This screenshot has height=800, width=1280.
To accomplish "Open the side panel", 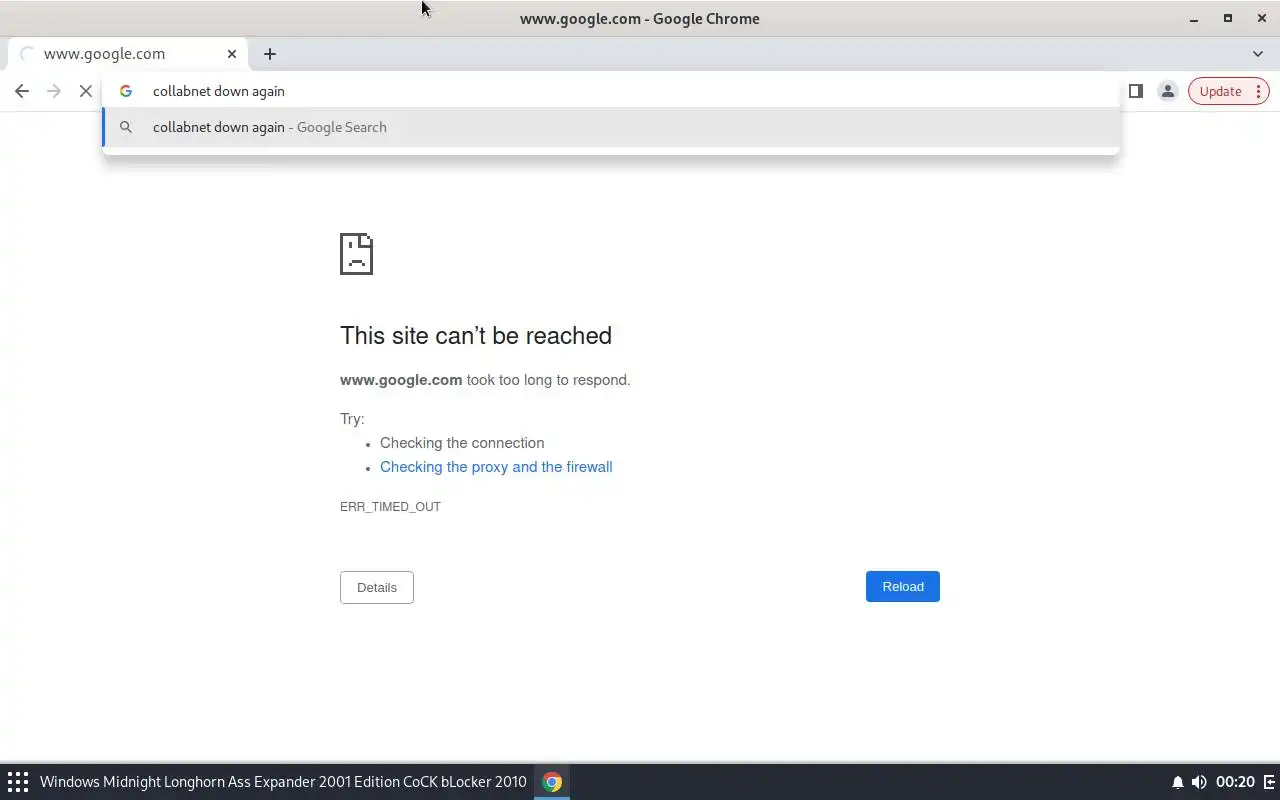I will pos(1136,91).
